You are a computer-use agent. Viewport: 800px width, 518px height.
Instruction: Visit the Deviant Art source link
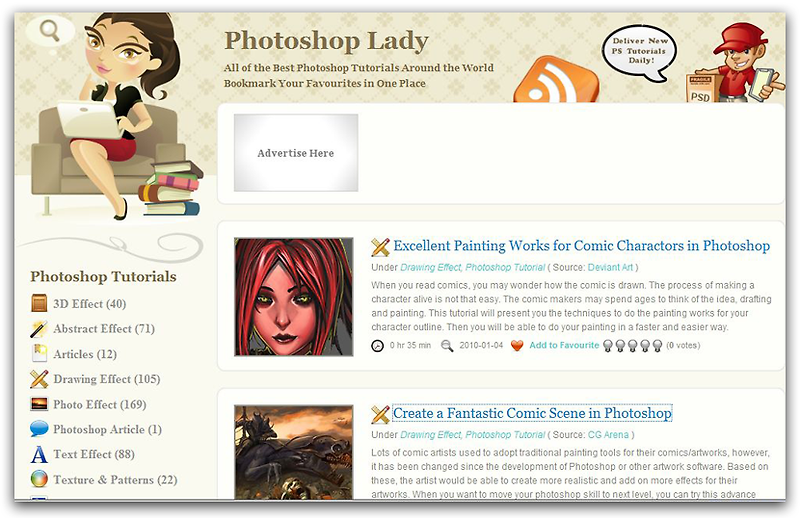[x=610, y=267]
